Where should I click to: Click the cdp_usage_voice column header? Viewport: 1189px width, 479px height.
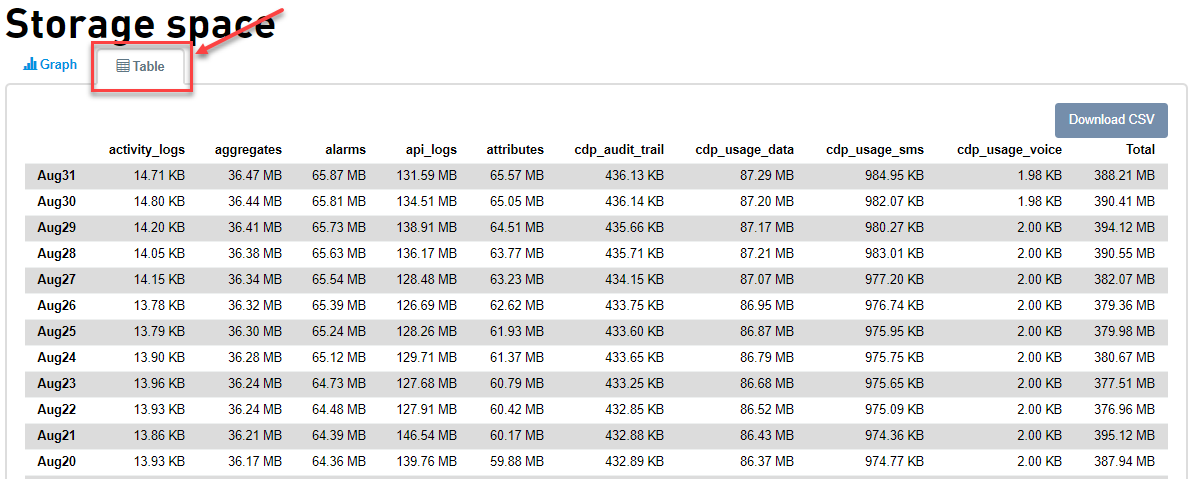click(x=1009, y=150)
